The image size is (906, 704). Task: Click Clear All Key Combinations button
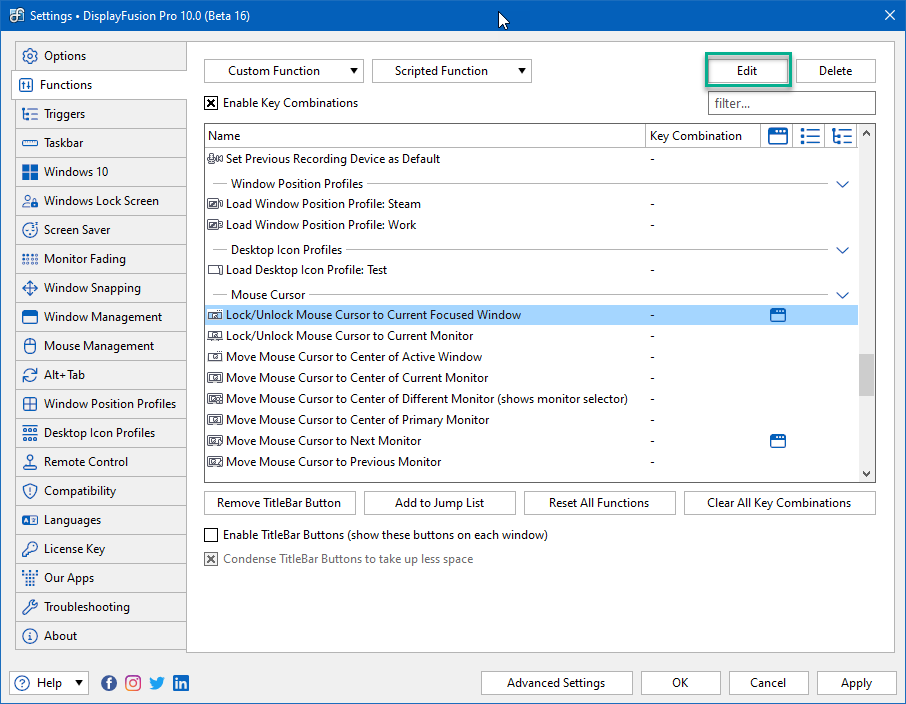click(x=779, y=503)
